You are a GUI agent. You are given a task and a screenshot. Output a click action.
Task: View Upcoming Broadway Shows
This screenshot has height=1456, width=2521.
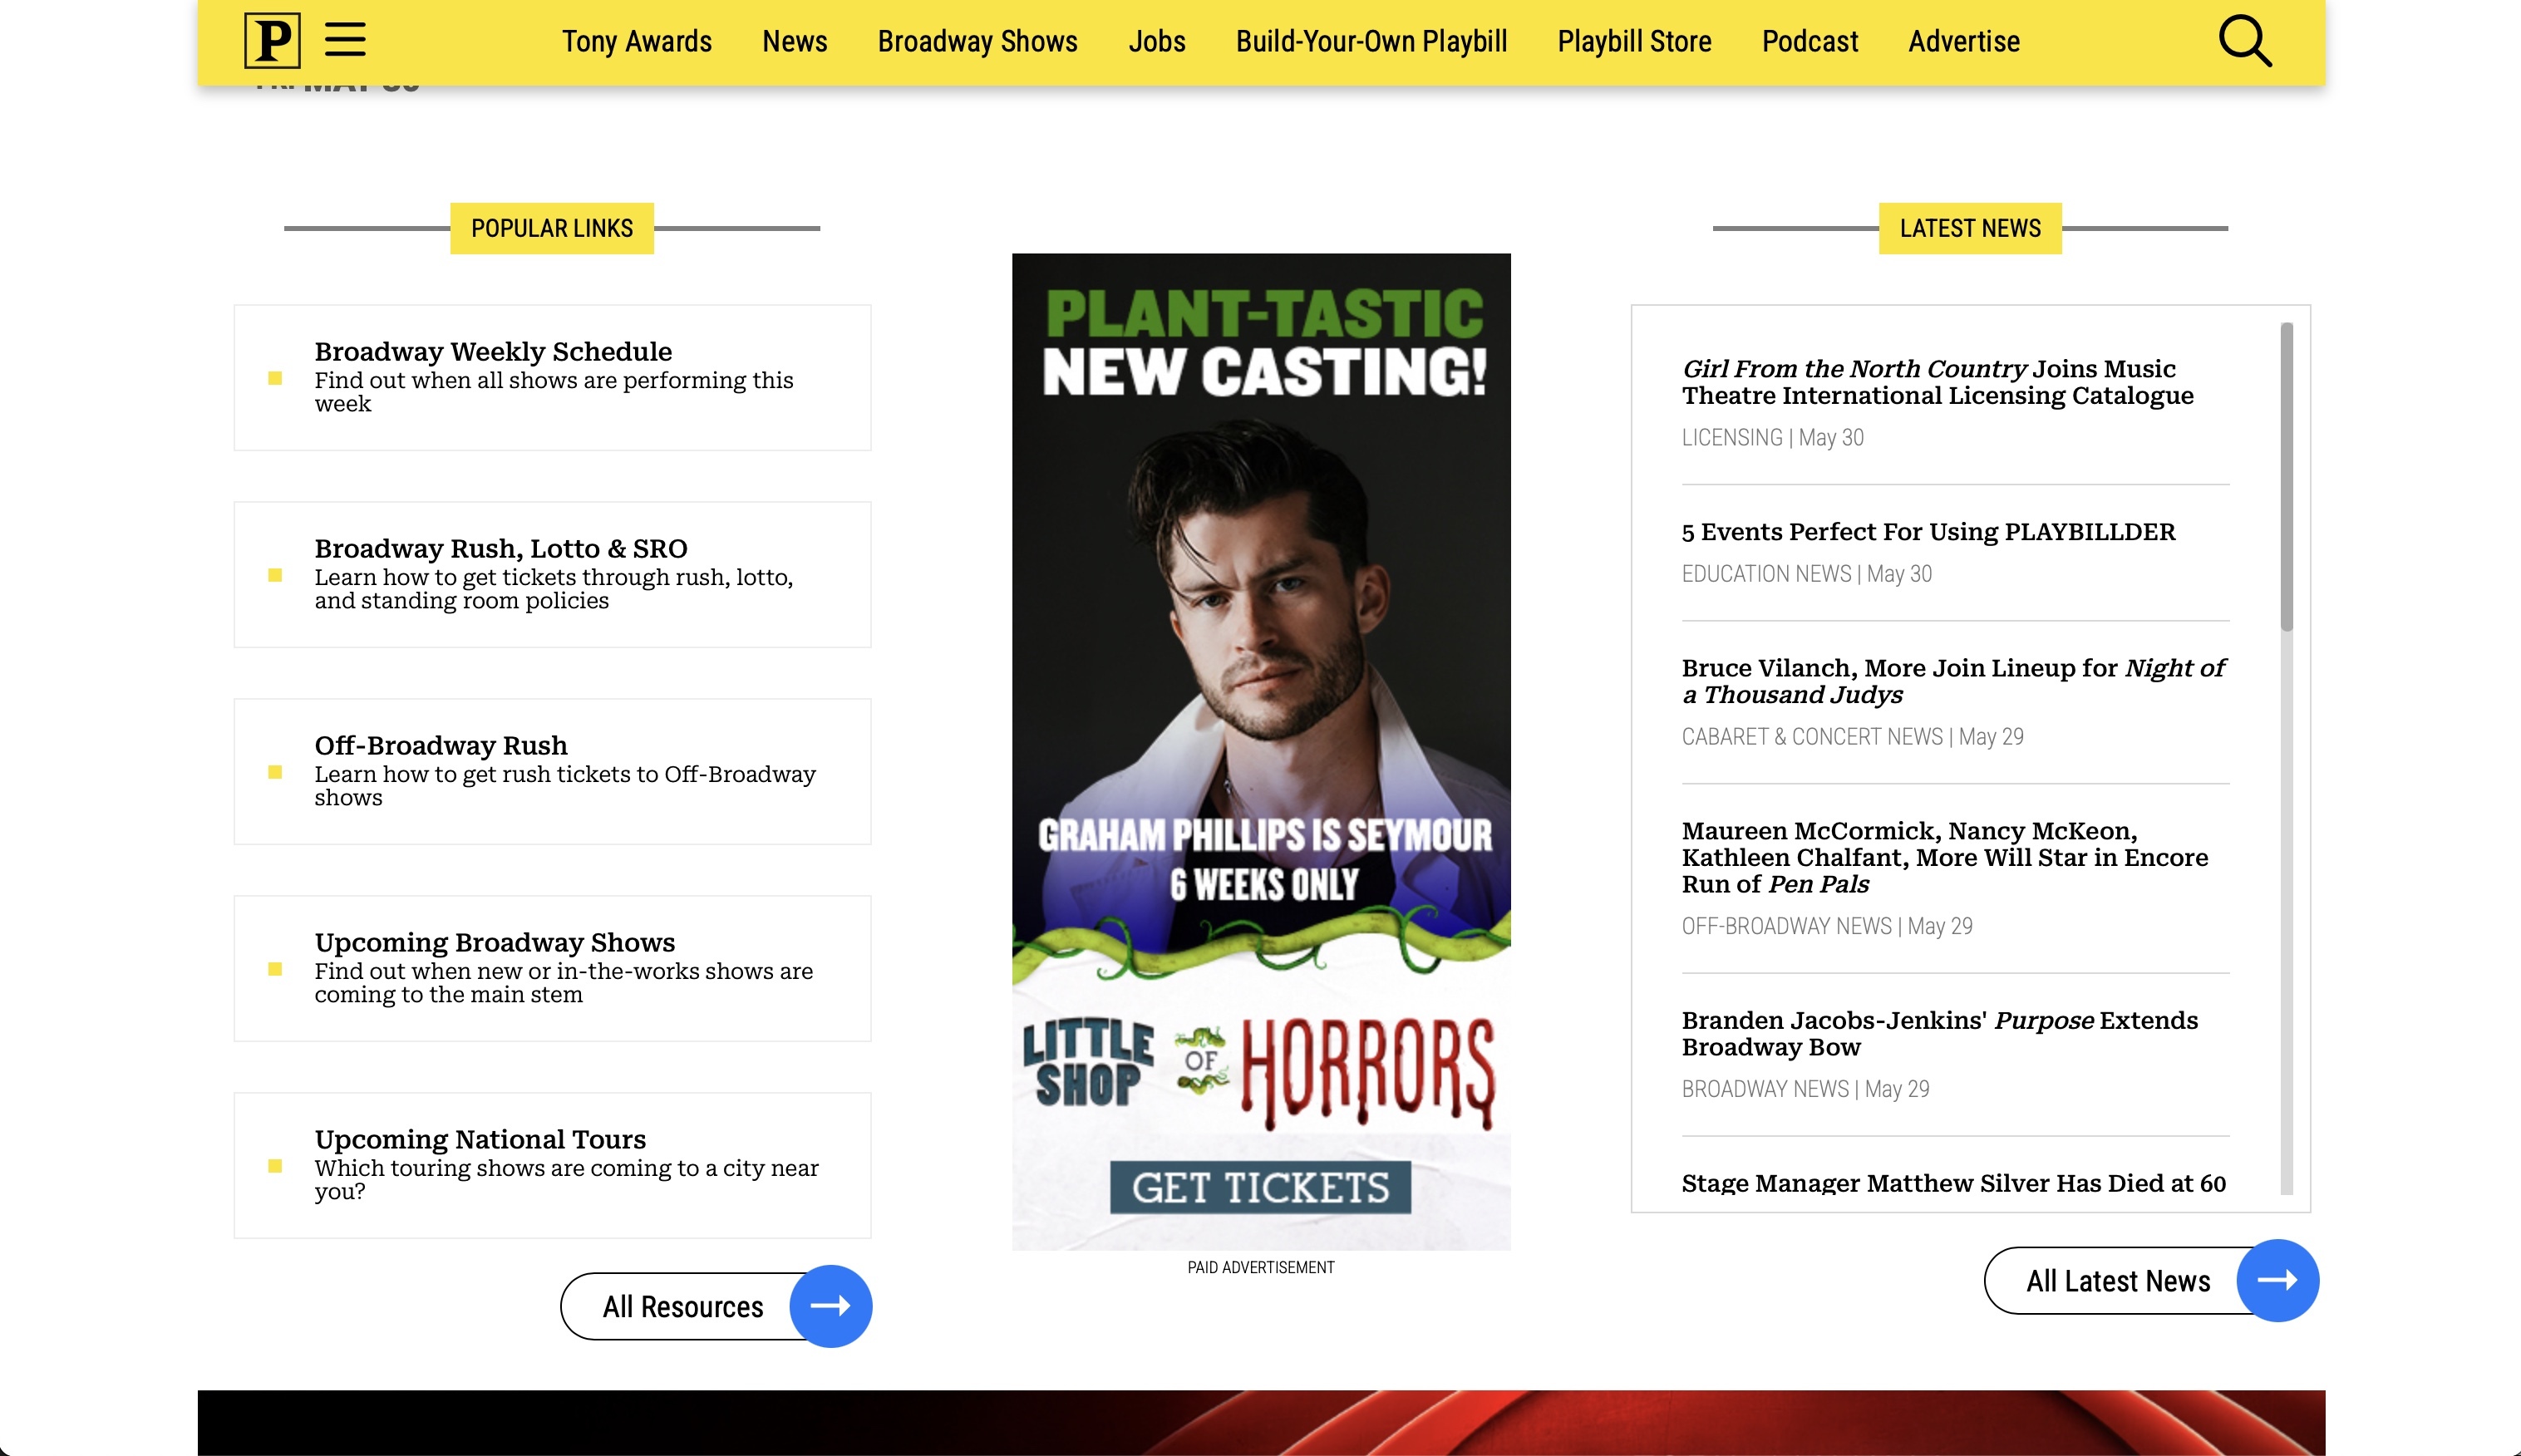(552, 969)
